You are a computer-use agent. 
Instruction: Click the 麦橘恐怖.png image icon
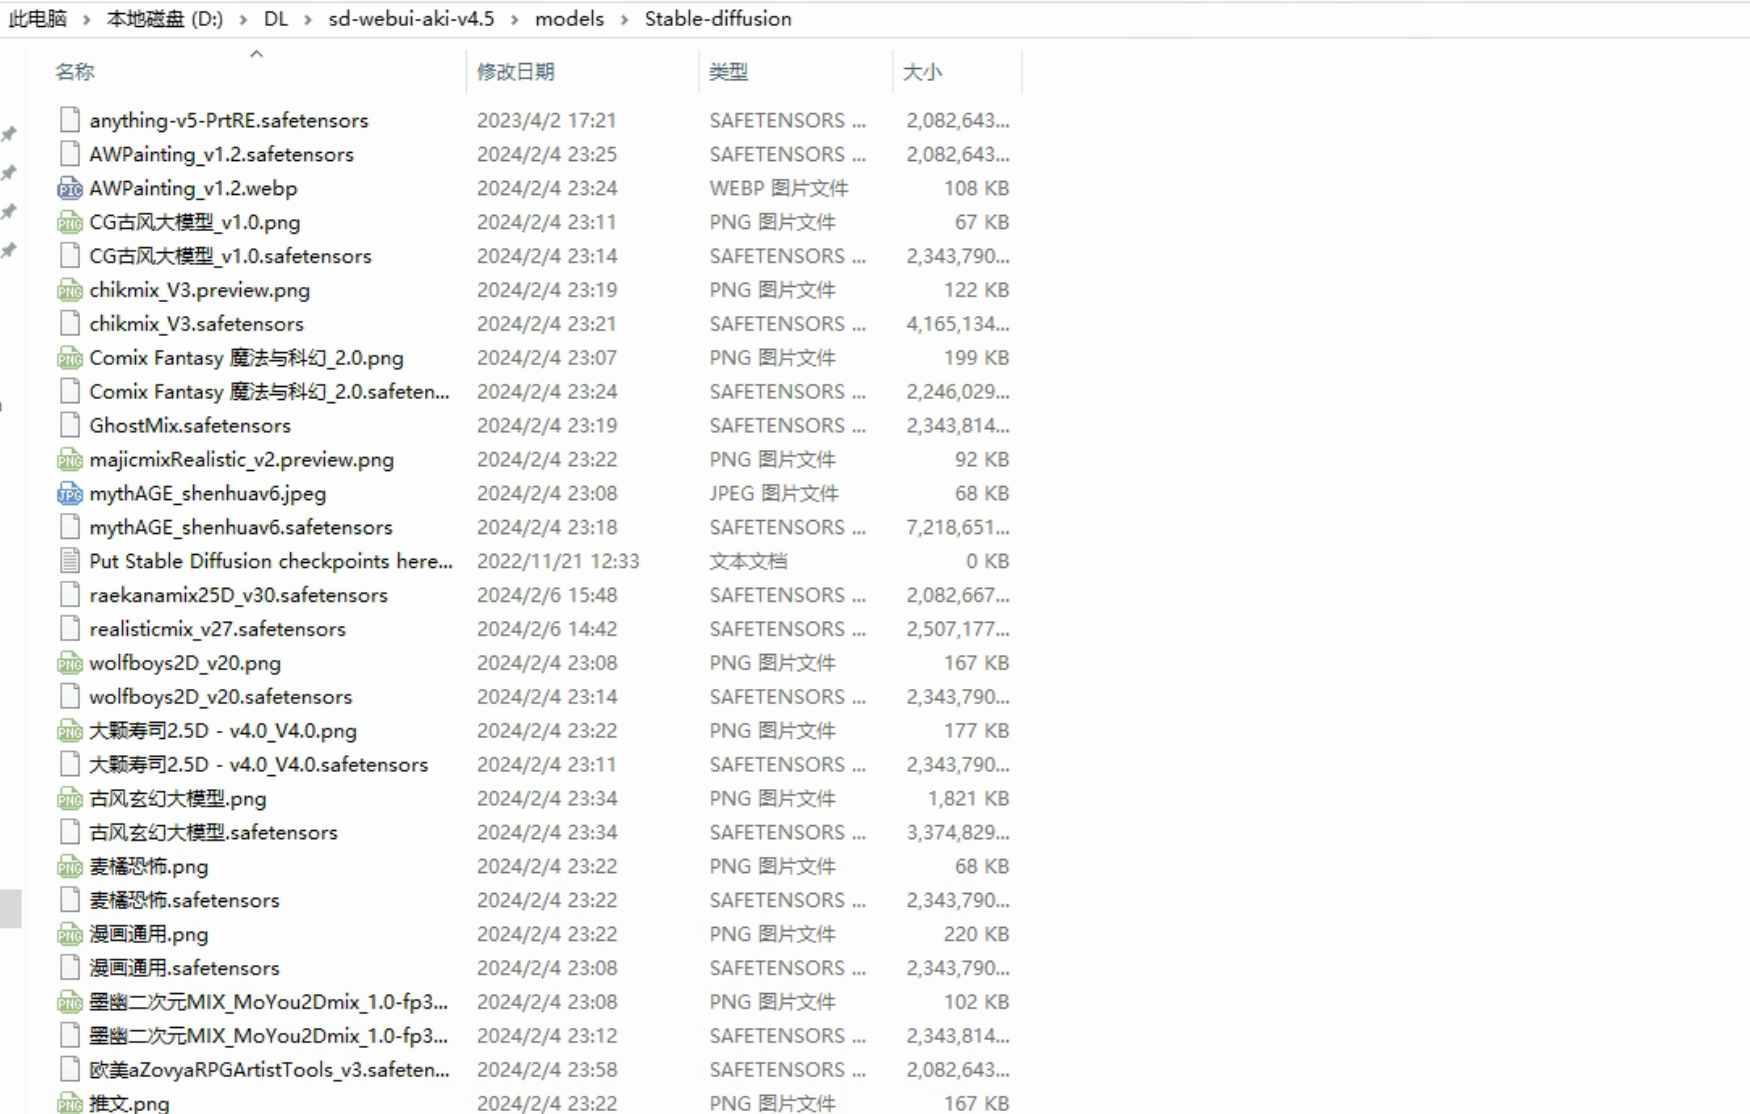(69, 866)
